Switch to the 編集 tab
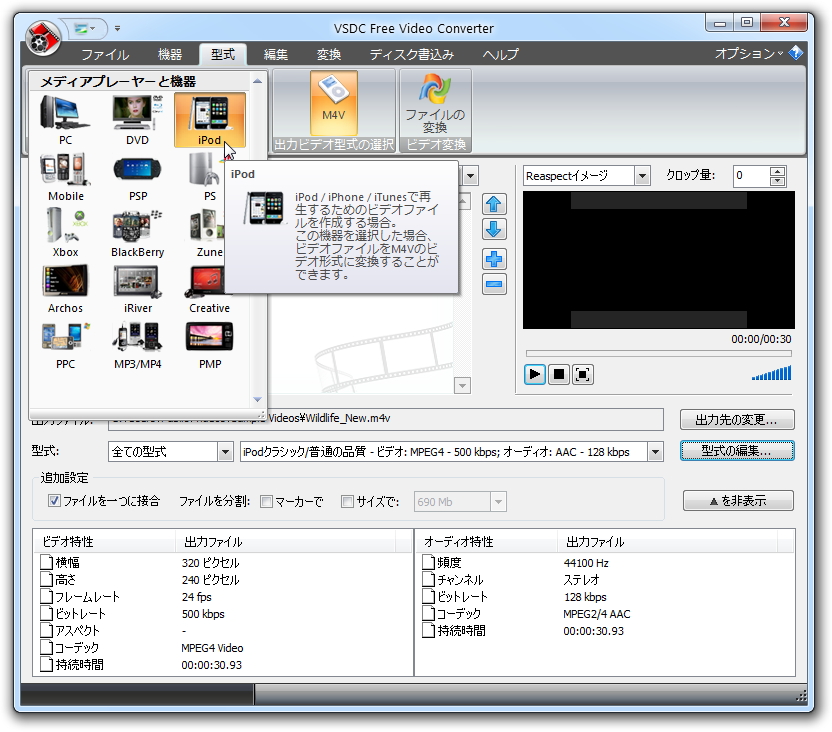This screenshot has height=732, width=832. pyautogui.click(x=276, y=55)
